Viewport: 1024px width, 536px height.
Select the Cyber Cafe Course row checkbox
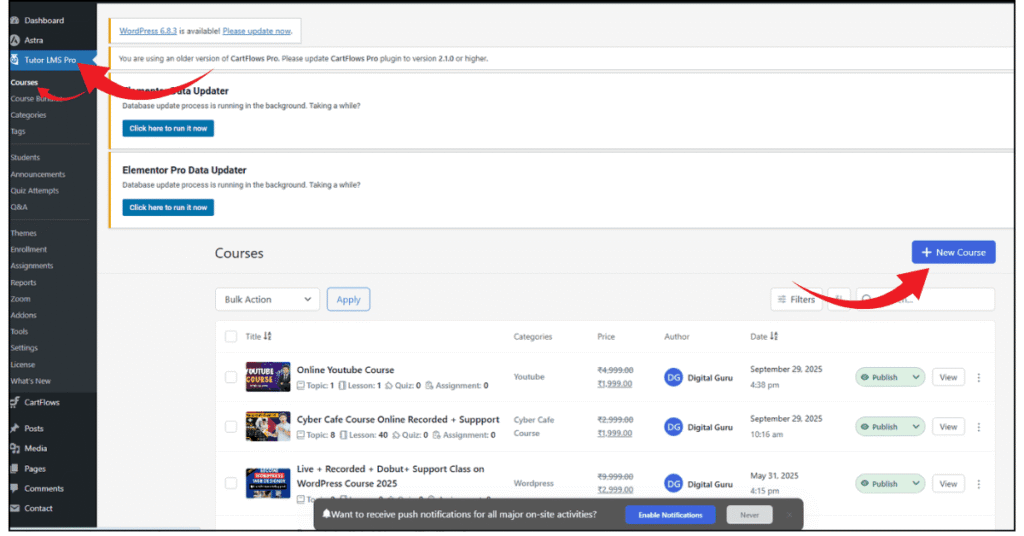tap(231, 427)
